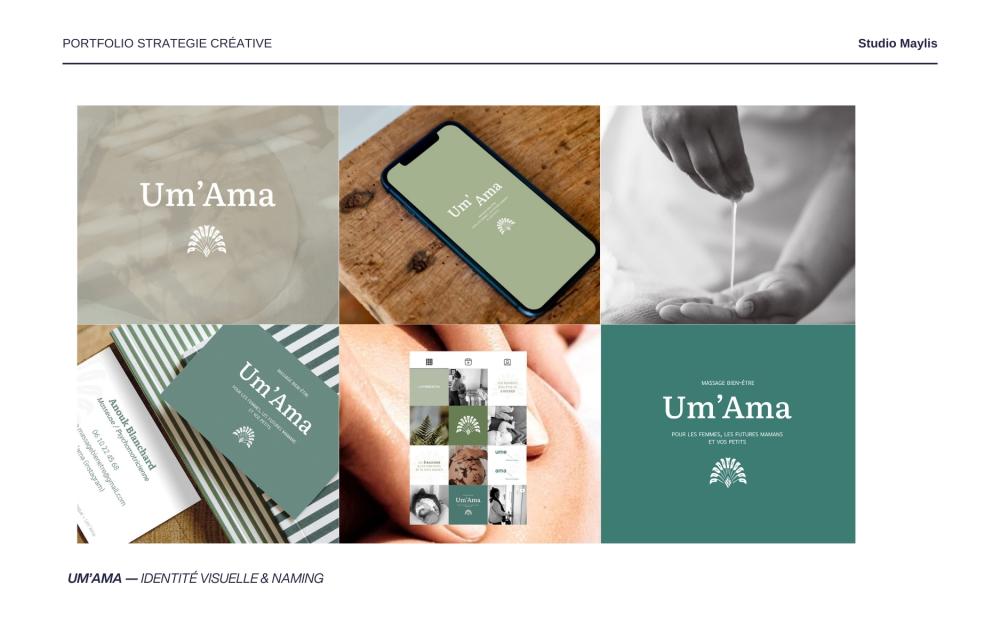Click the palm leaf logo on the phone screen
The width and height of the screenshot is (1000, 625).
click(x=506, y=225)
